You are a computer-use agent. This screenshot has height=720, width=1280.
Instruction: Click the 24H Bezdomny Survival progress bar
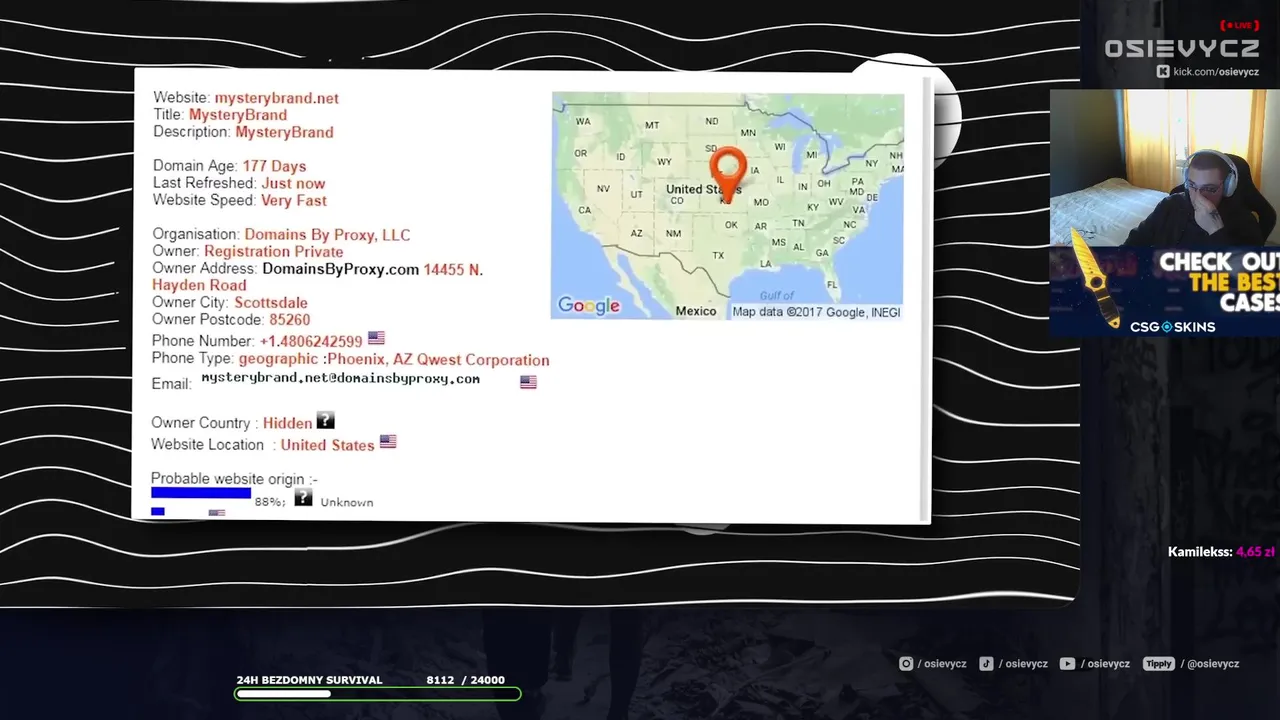point(378,693)
